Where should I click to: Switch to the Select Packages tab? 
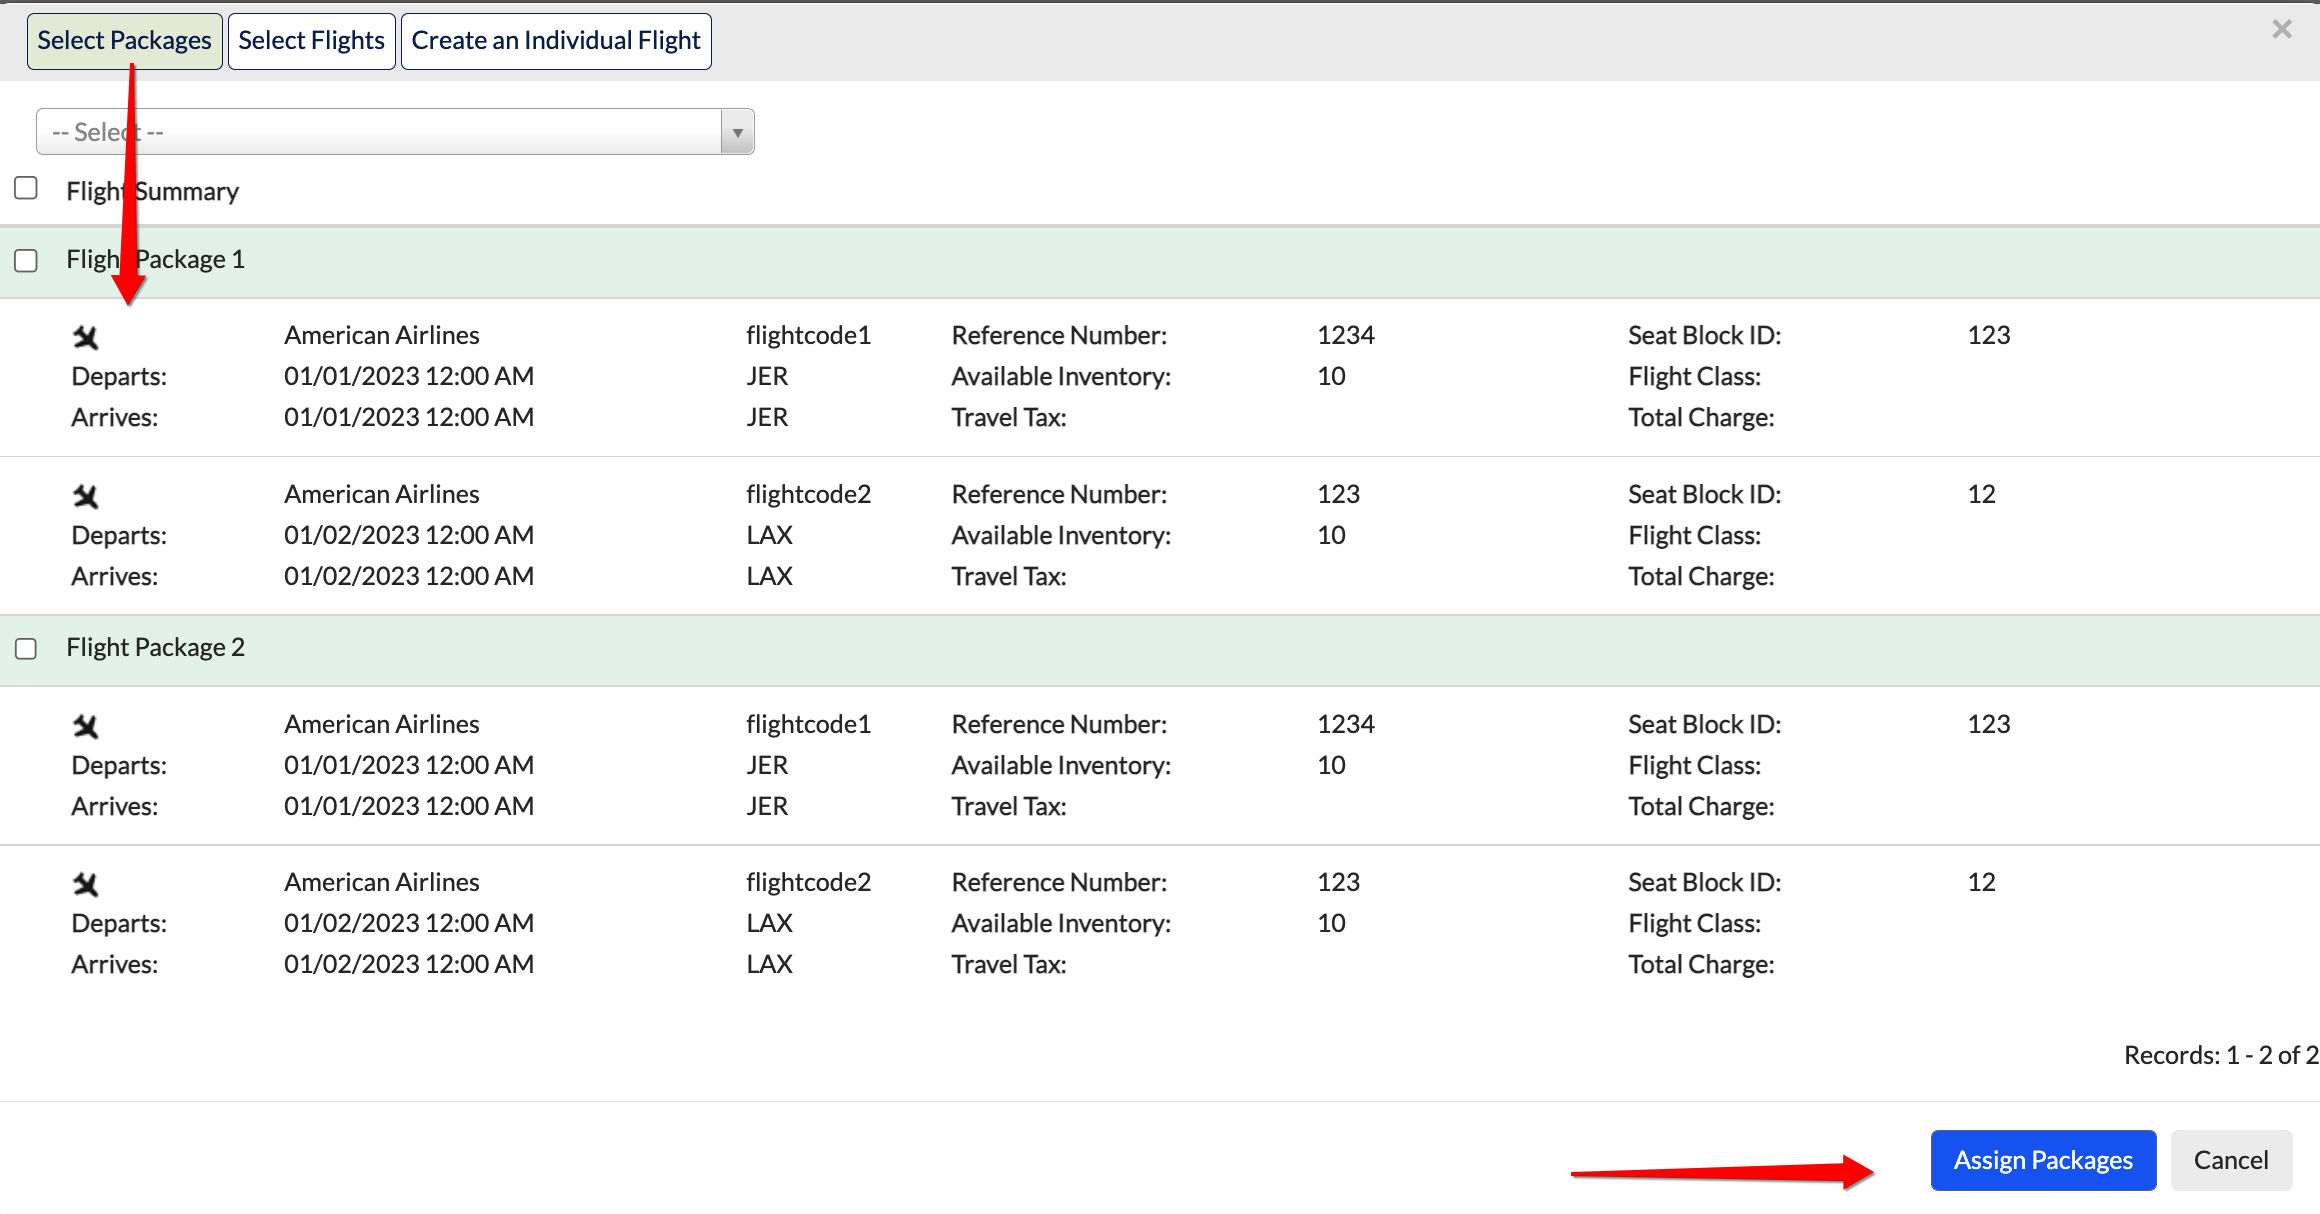click(124, 41)
